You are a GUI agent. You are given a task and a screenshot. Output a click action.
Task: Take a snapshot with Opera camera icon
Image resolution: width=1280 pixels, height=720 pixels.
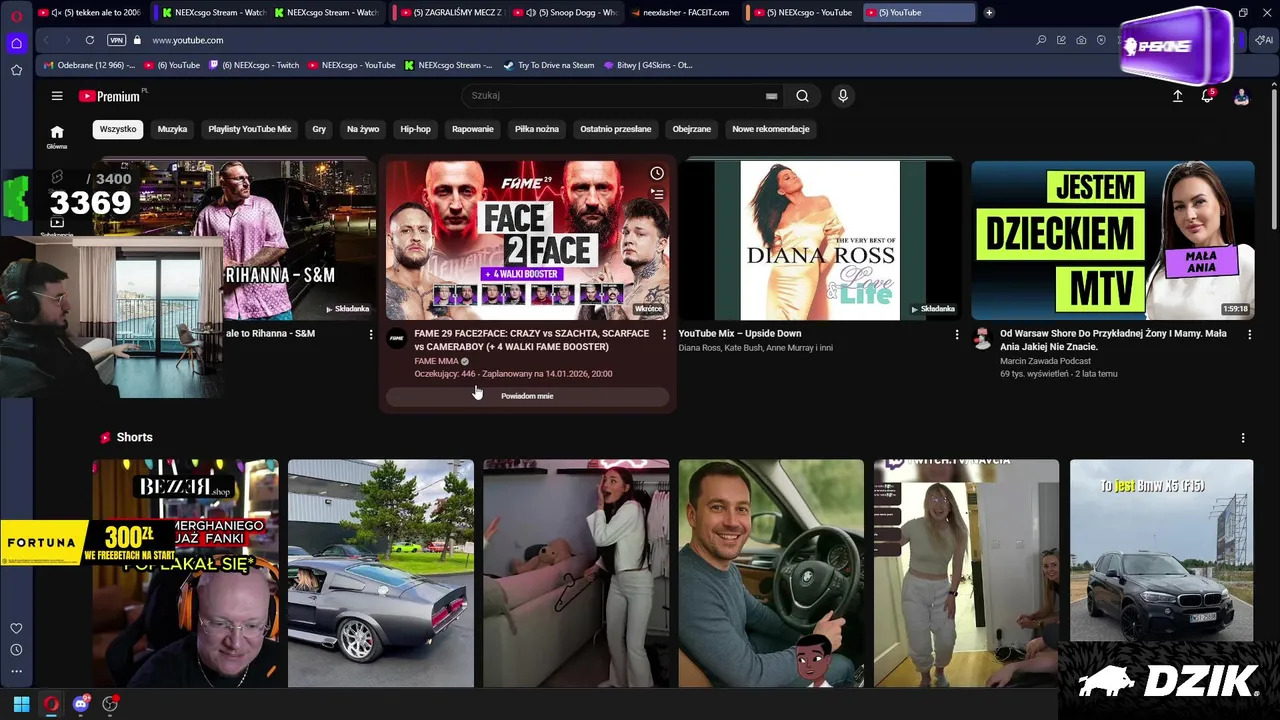pyautogui.click(x=1081, y=40)
